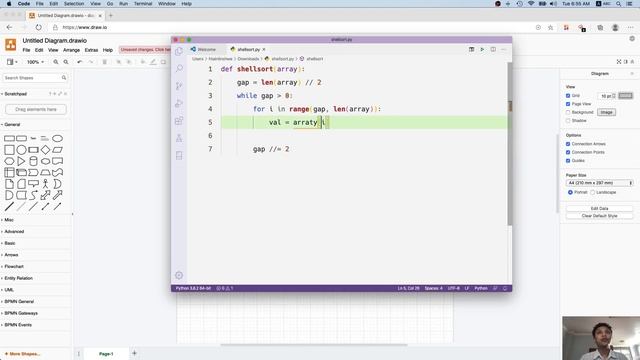The image size is (640, 360).
Task: Open More Actions ellipsis in VS Code editor
Action: click(x=504, y=49)
